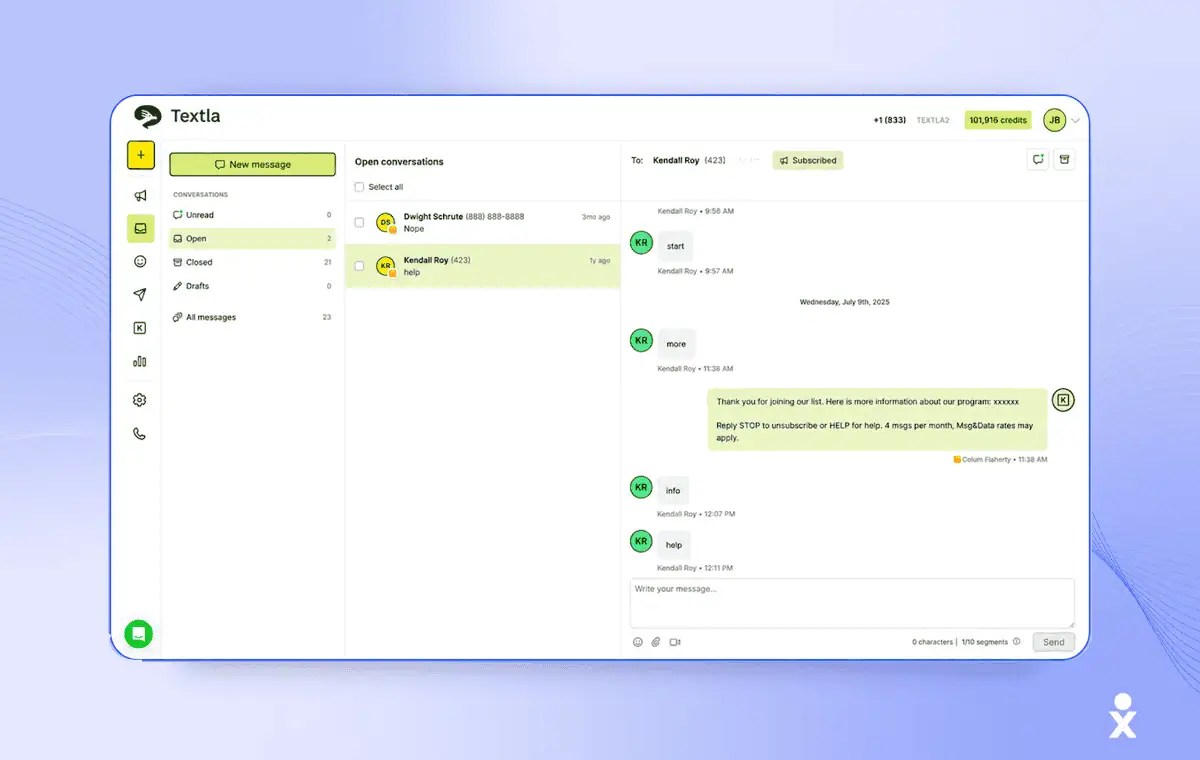Click the yellow plus create button

click(x=140, y=155)
